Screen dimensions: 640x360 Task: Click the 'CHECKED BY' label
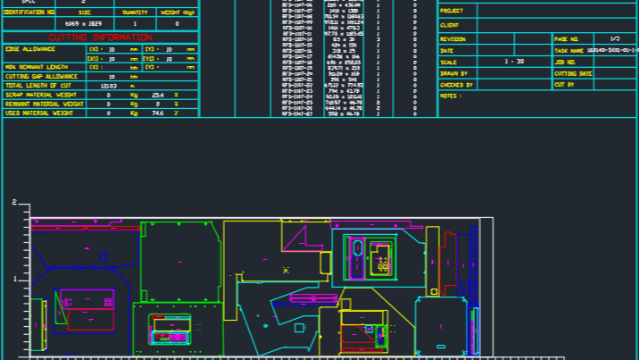click(x=456, y=85)
